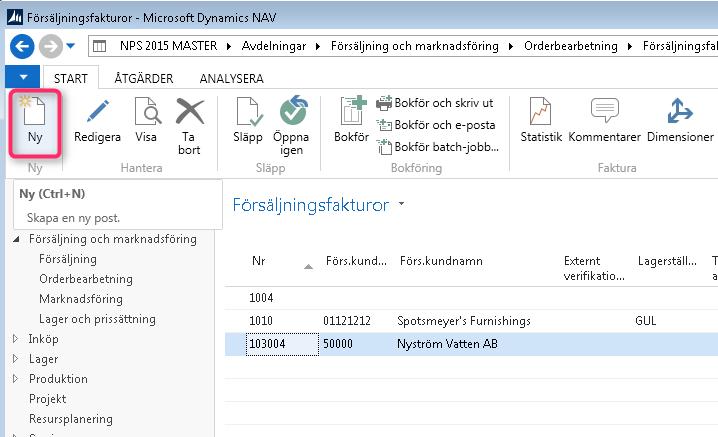
Task: Click the address bar table icon
Action: pos(99,46)
